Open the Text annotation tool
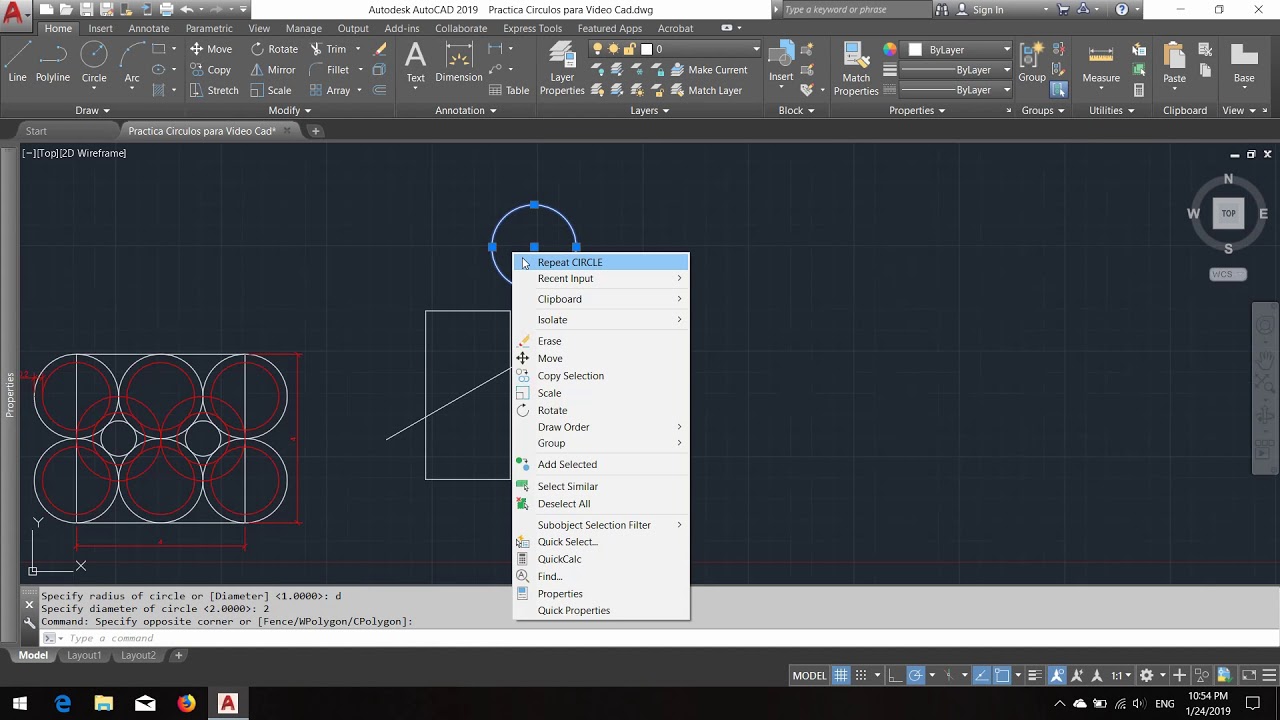The image size is (1280, 720). [415, 62]
